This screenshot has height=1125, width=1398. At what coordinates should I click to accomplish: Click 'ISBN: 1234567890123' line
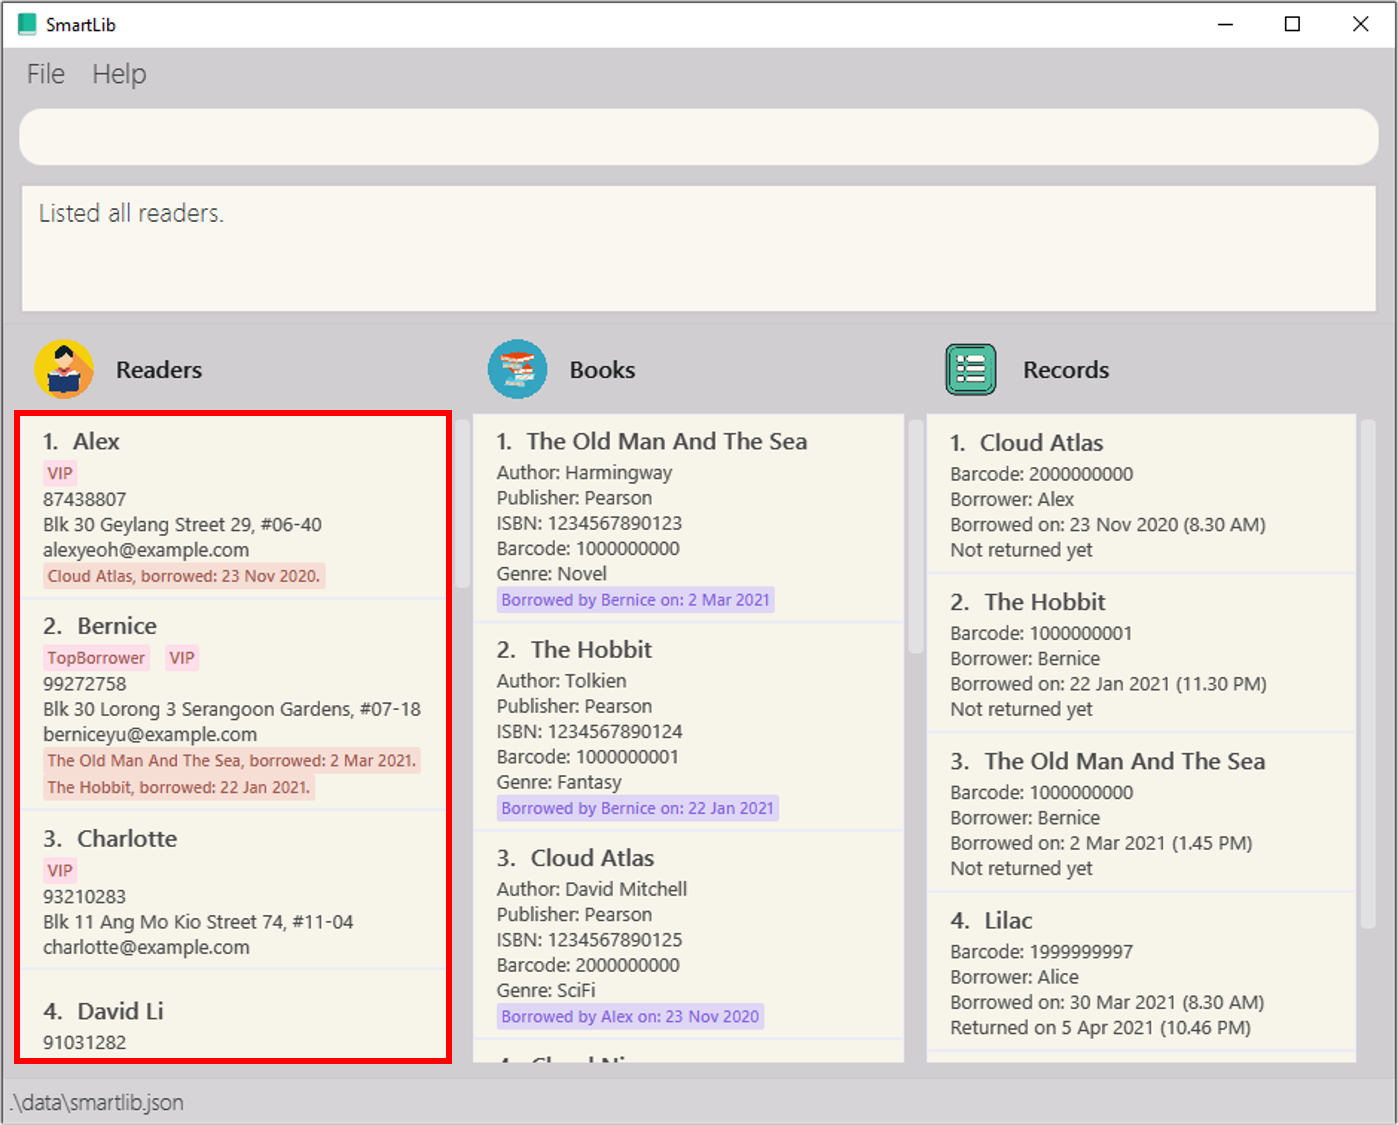coord(589,523)
